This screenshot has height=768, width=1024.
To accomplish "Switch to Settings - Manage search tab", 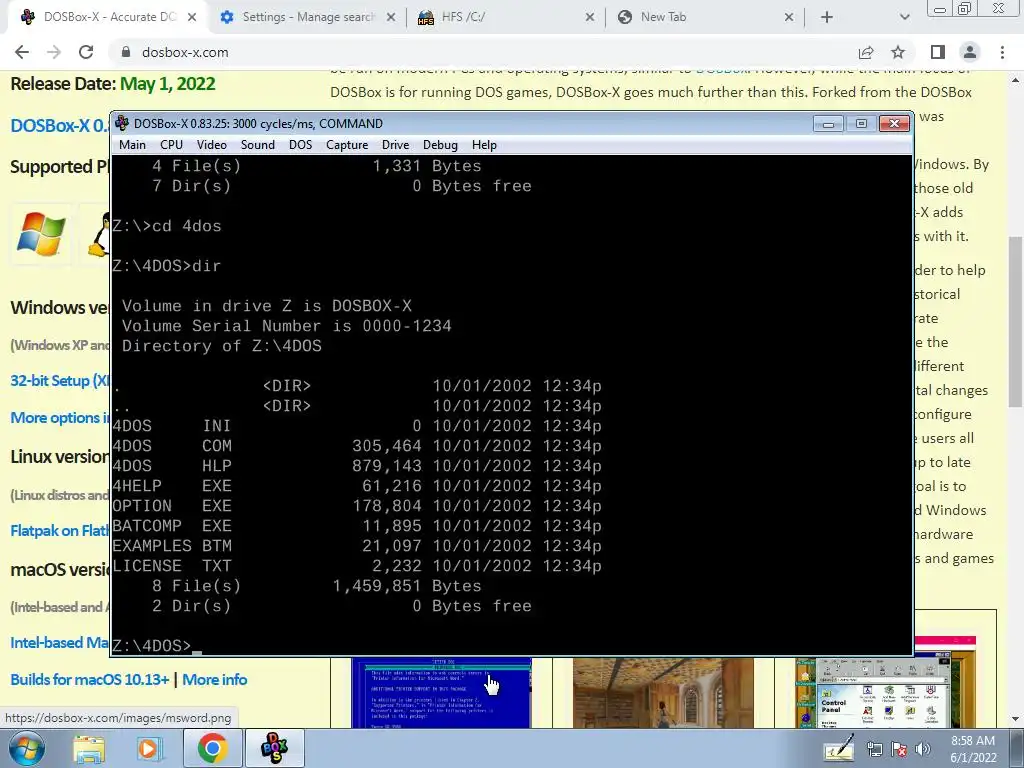I will tap(307, 17).
